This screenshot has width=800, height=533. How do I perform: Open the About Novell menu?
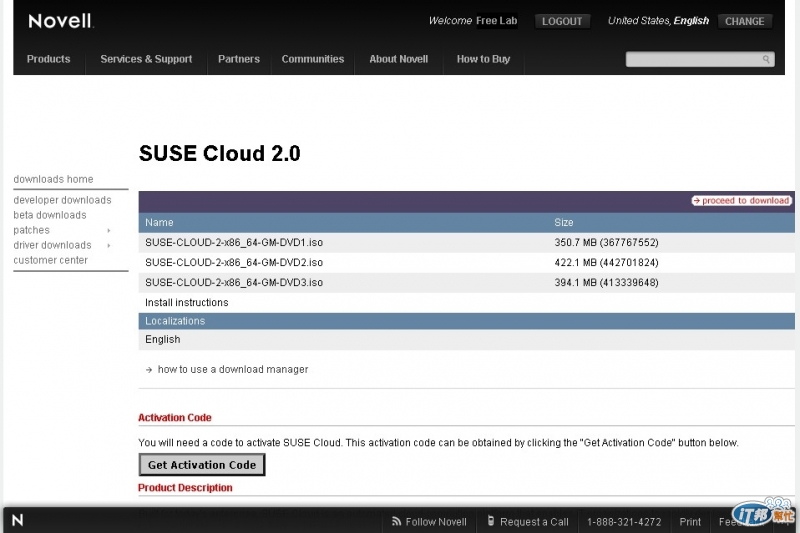tap(398, 59)
